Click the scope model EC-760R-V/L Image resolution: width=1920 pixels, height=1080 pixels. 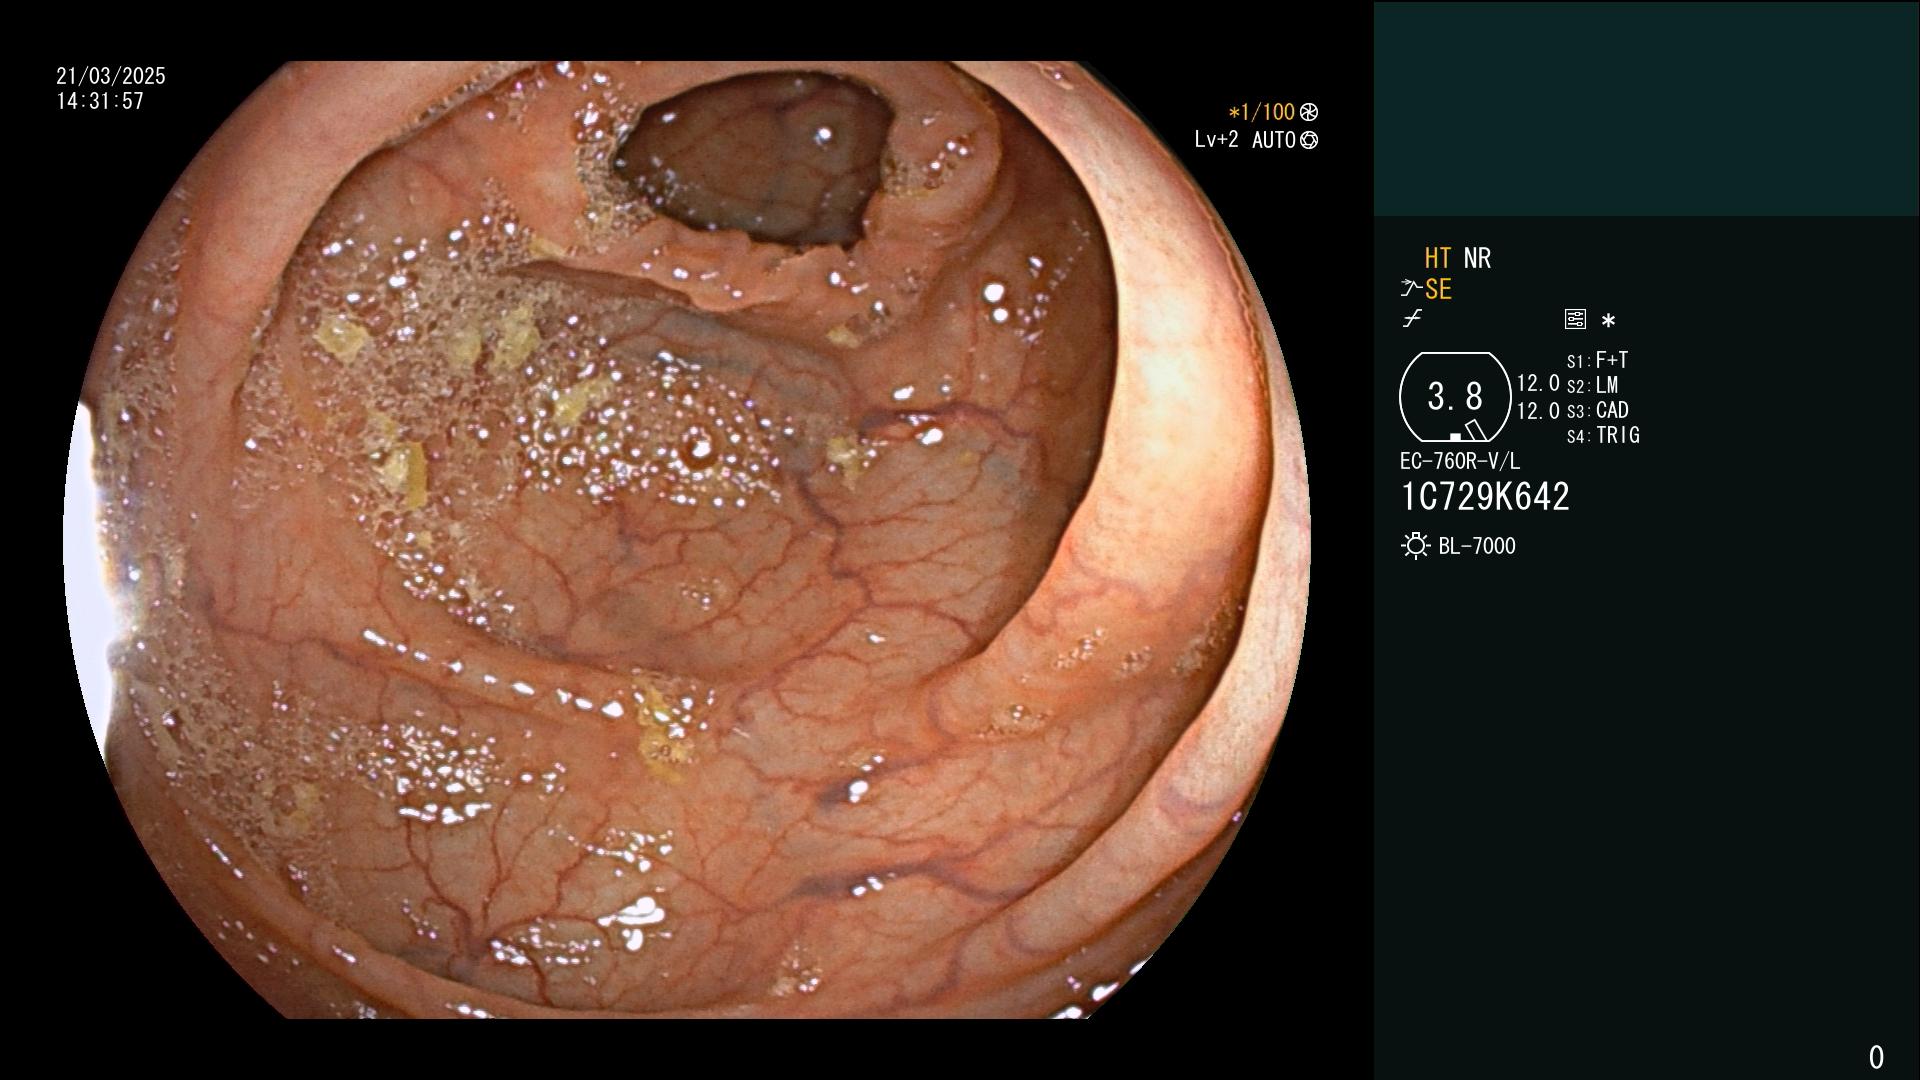pos(1460,461)
